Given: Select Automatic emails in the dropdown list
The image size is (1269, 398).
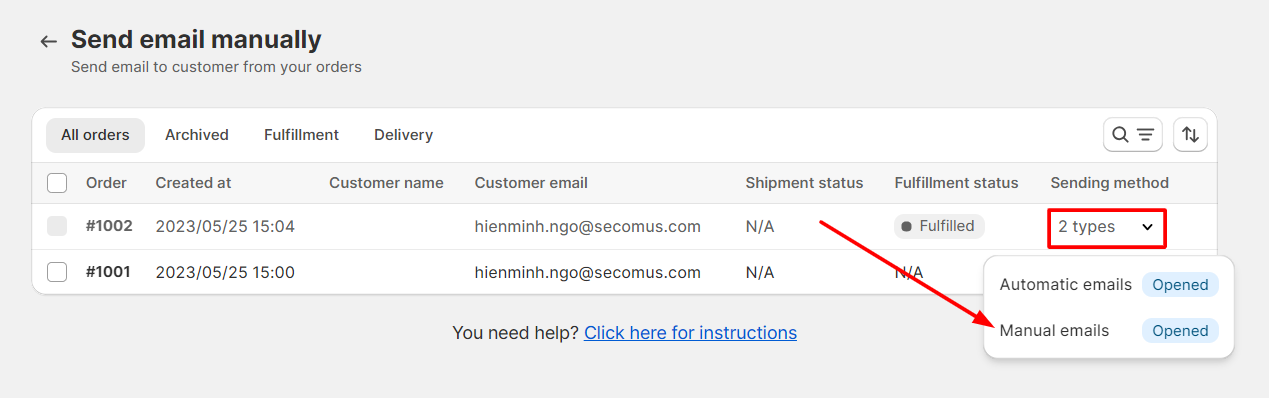Looking at the screenshot, I should pos(1066,285).
